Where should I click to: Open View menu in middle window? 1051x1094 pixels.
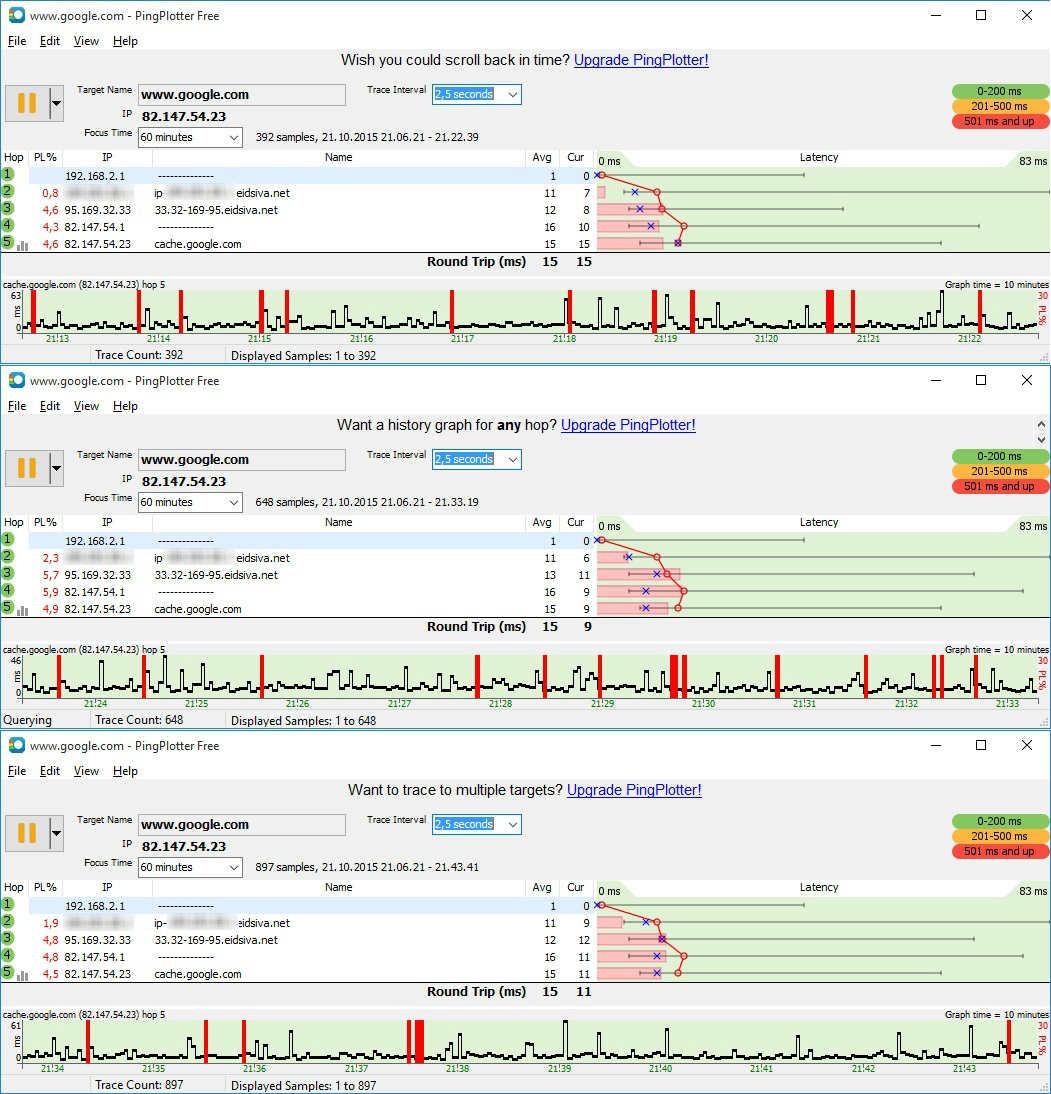pyautogui.click(x=86, y=406)
